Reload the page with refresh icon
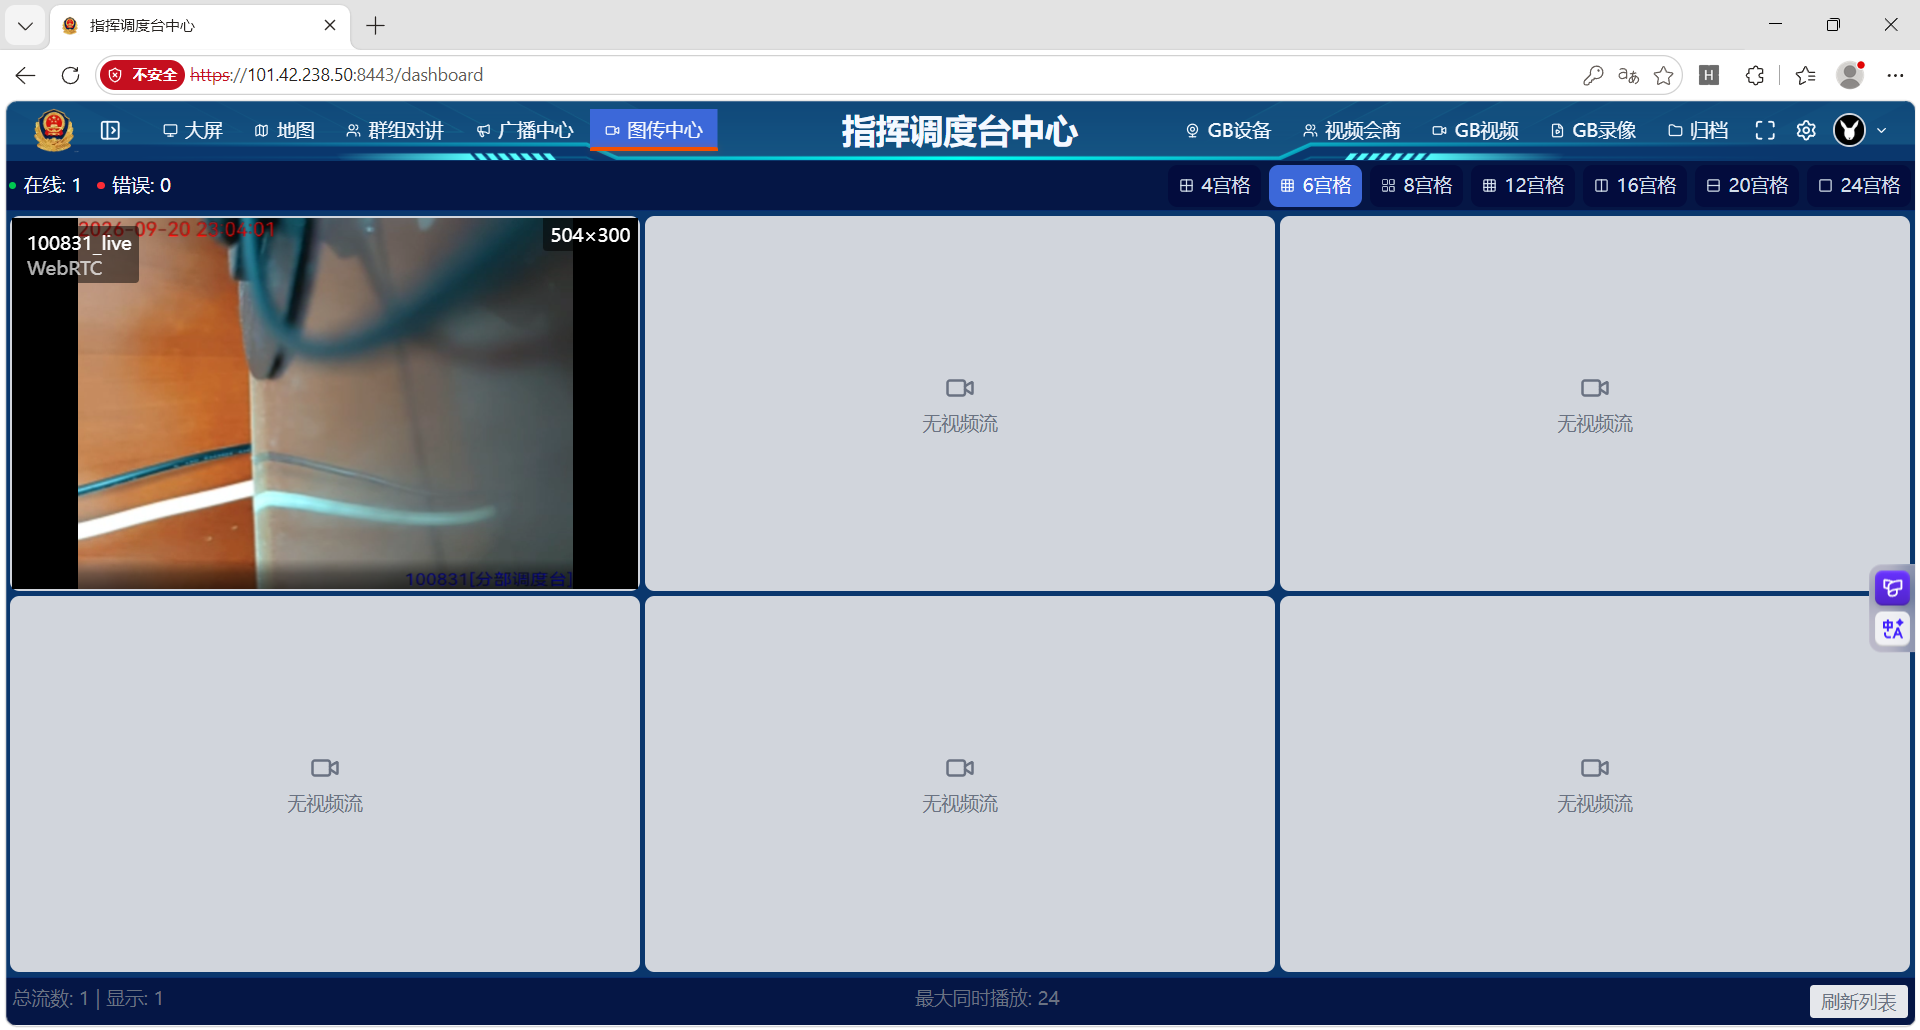1920x1030 pixels. coord(70,75)
